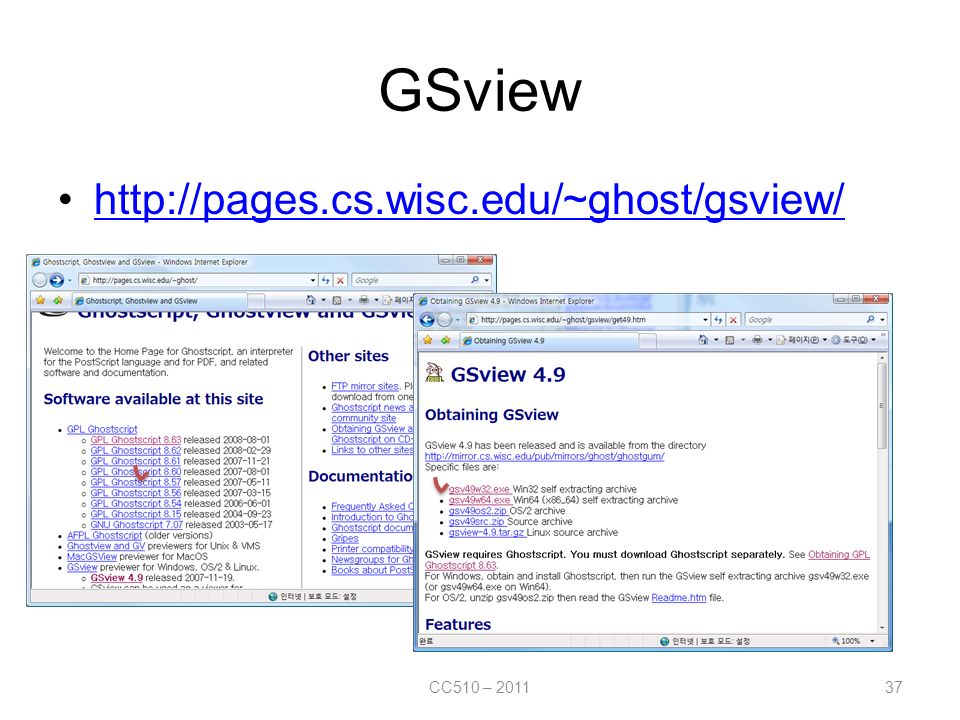Click scrollbar down arrow in GSview window
This screenshot has height=720, width=960.
coord(882,628)
